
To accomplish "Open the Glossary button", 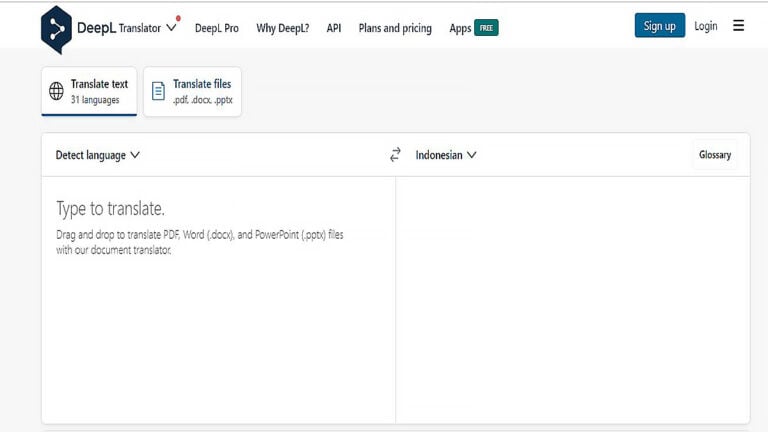I will pyautogui.click(x=714, y=155).
